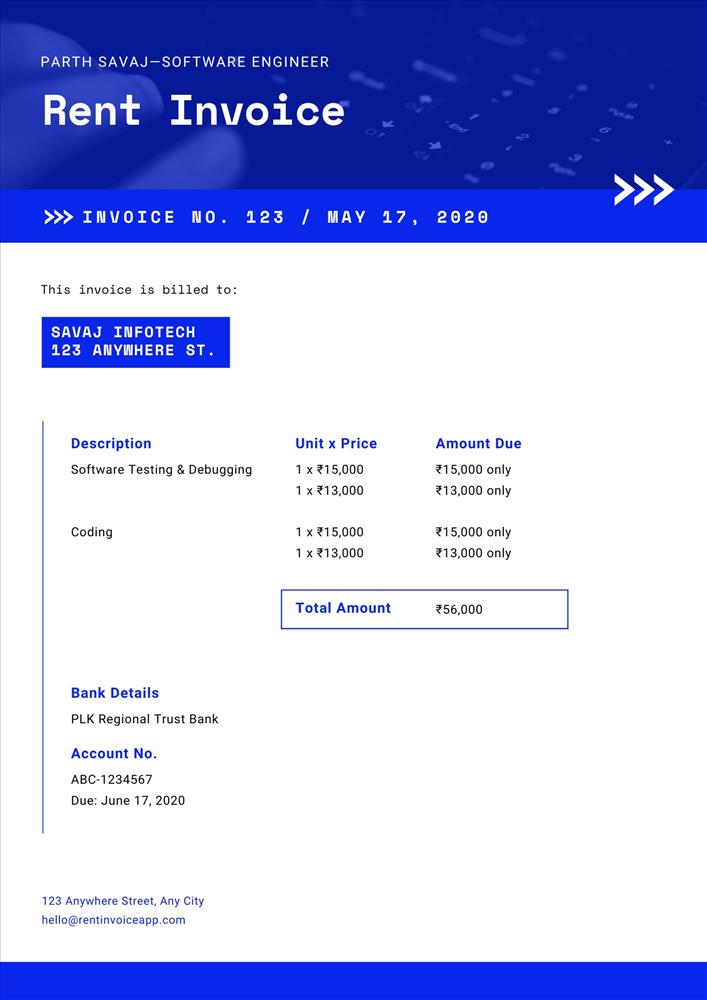Image resolution: width=707 pixels, height=1000 pixels.
Task: Select the Due: June 17, 2020 text
Action: (128, 800)
